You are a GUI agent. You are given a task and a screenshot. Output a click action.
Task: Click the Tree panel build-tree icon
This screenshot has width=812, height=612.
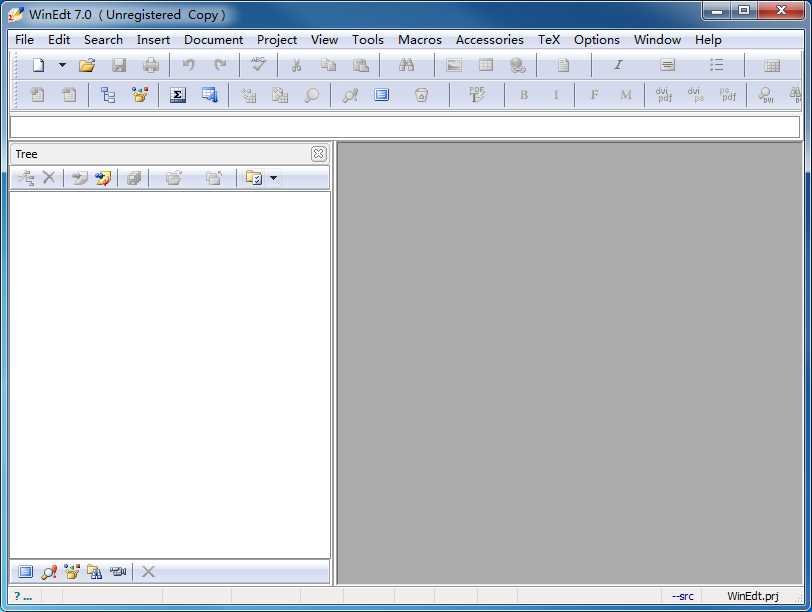(25, 179)
